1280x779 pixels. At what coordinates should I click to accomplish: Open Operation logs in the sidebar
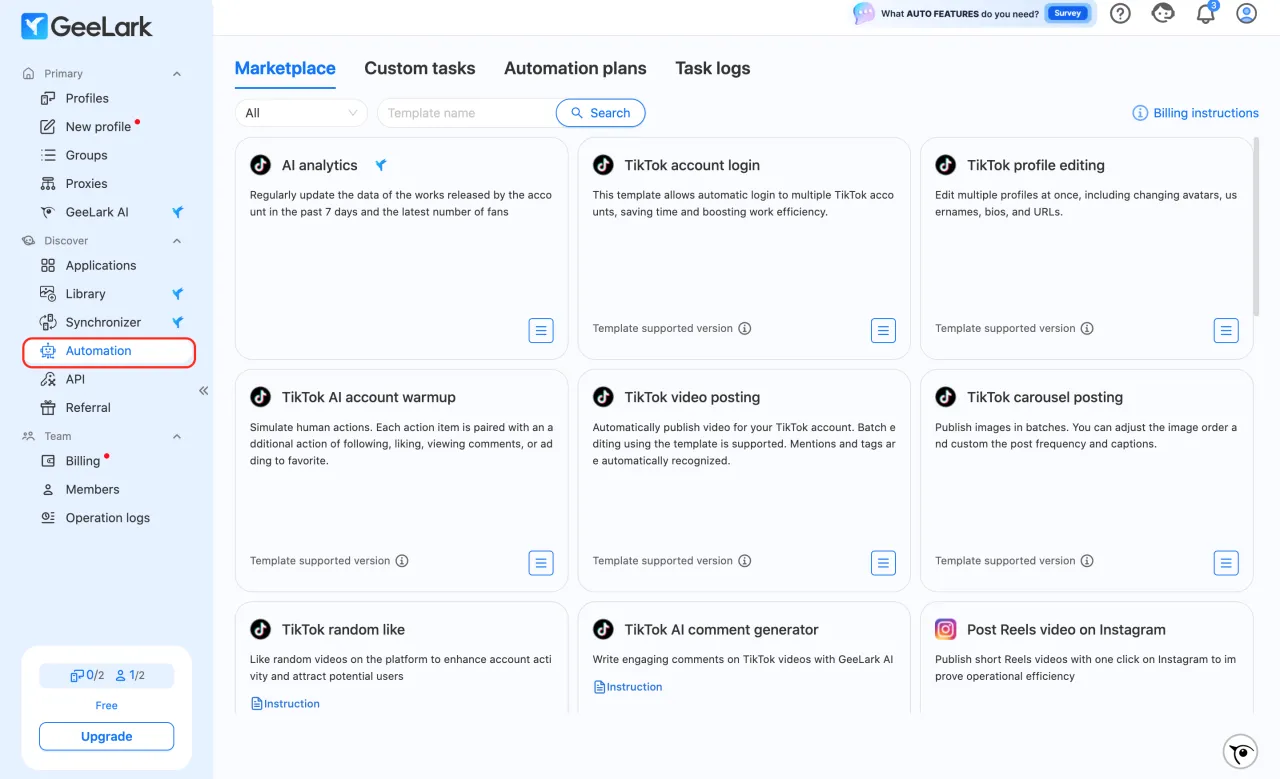(x=107, y=518)
